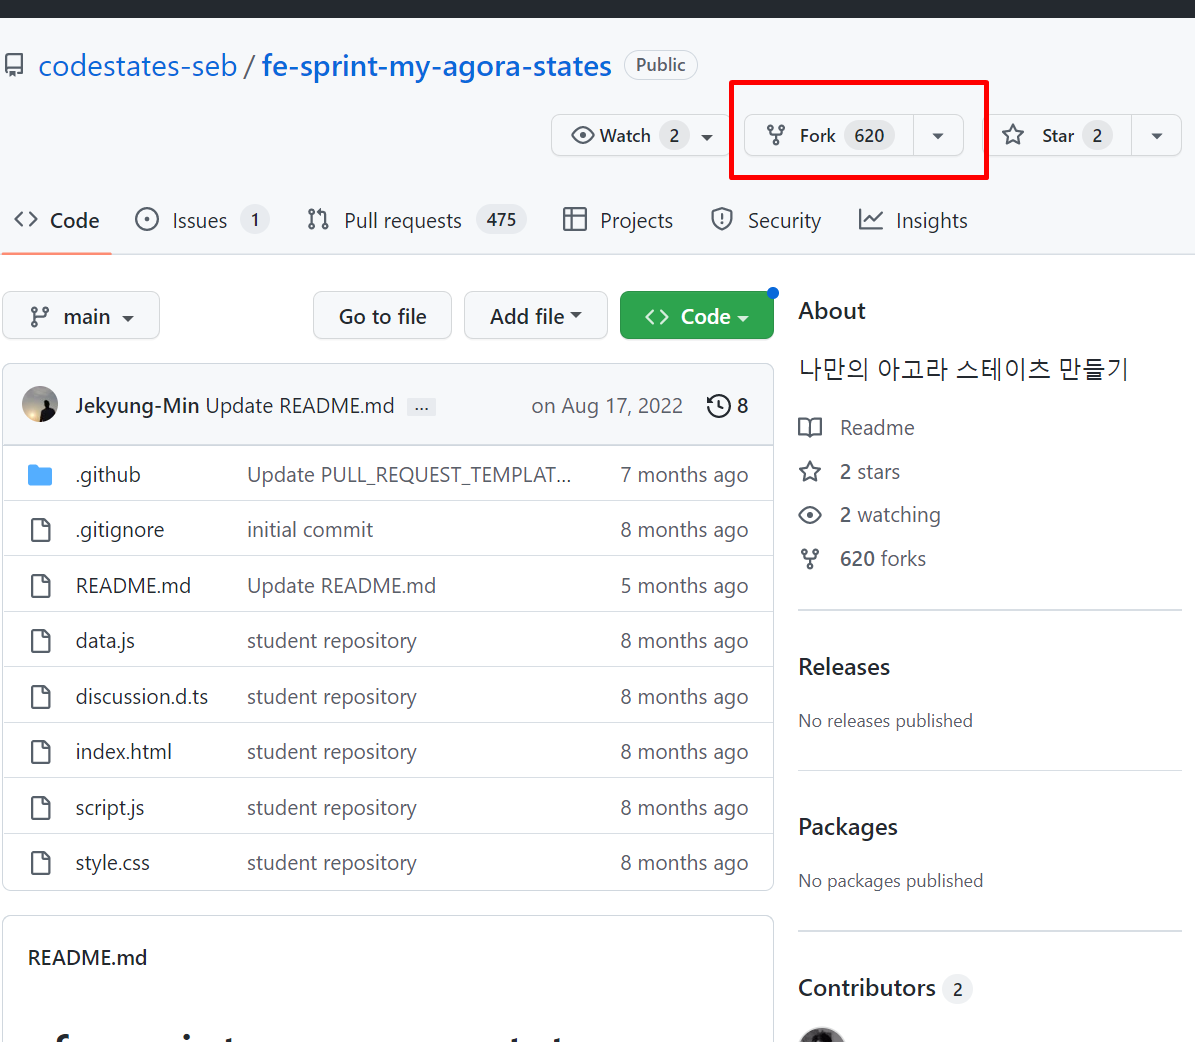Click the README.md file icon
Screen dimensions: 1195x1042
tap(40, 585)
